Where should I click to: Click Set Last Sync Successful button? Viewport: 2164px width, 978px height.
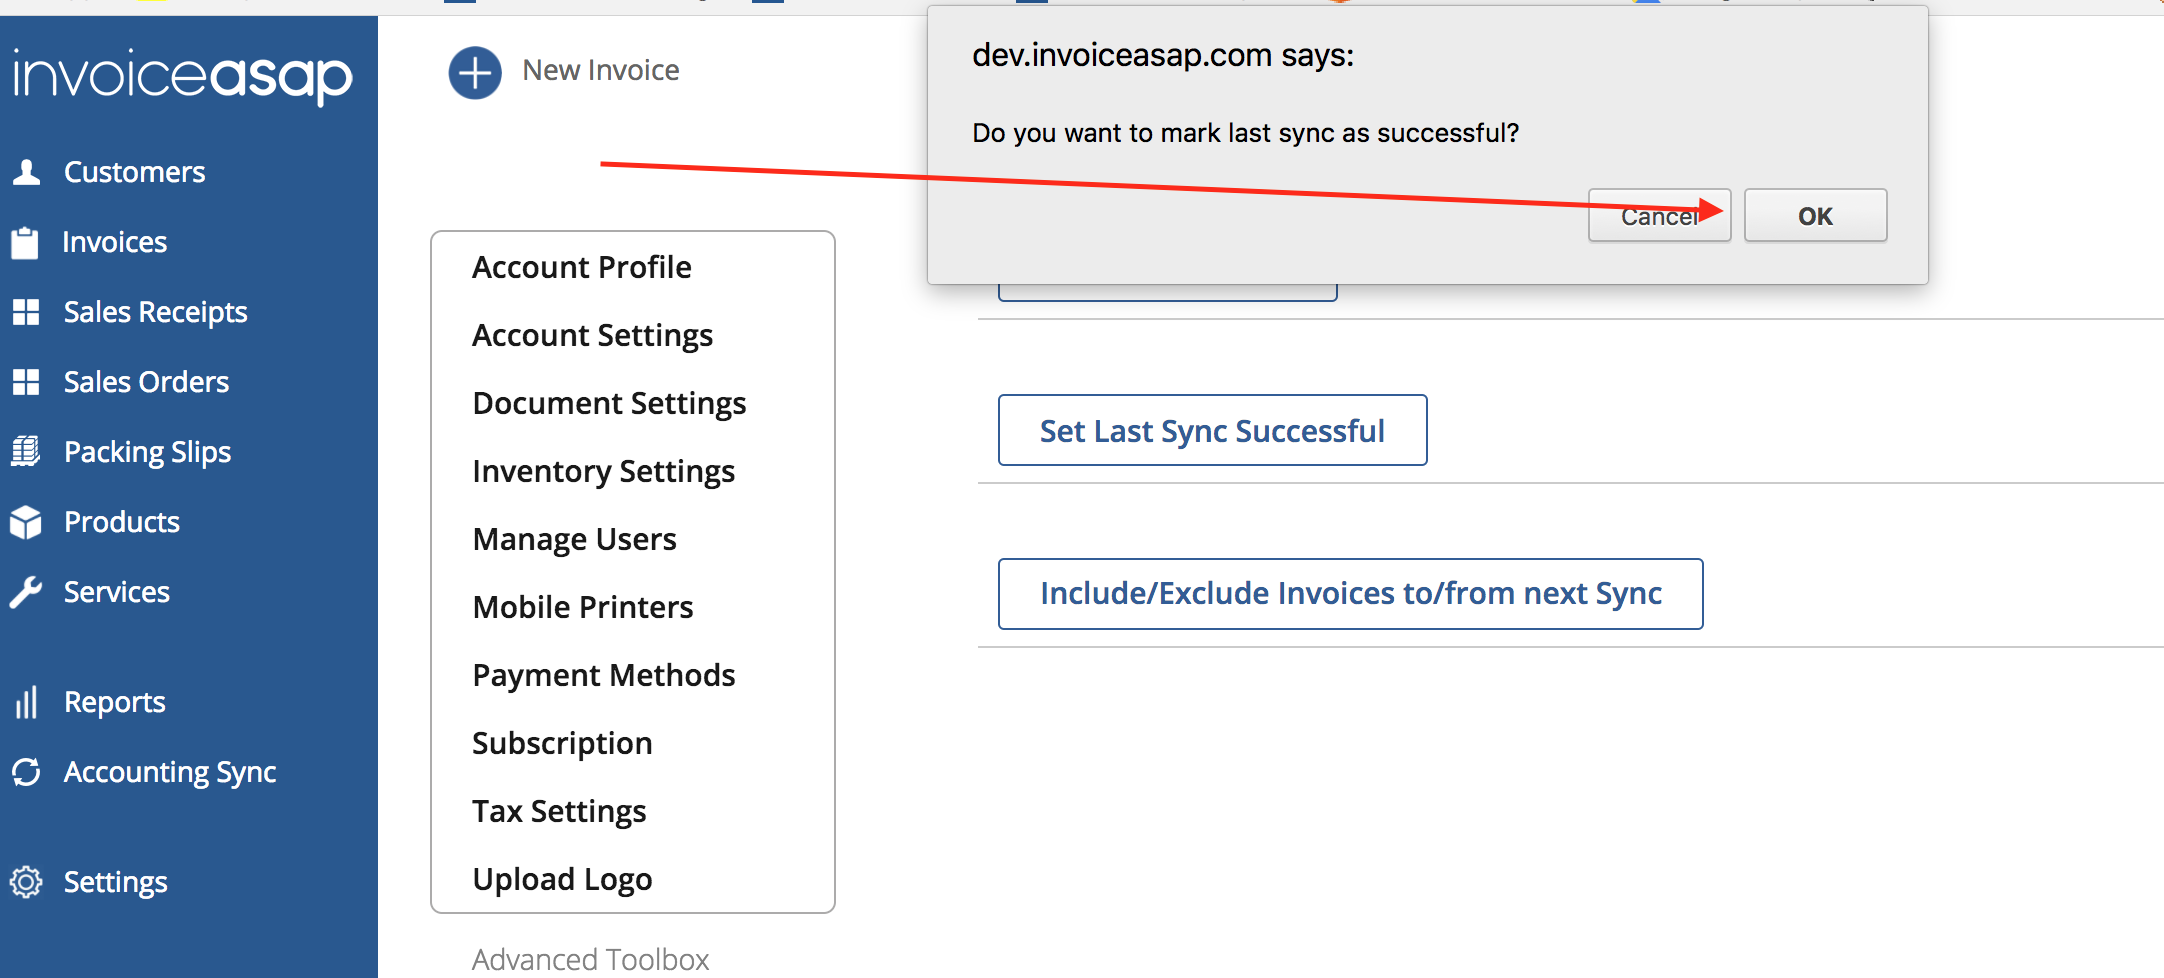(x=1212, y=430)
